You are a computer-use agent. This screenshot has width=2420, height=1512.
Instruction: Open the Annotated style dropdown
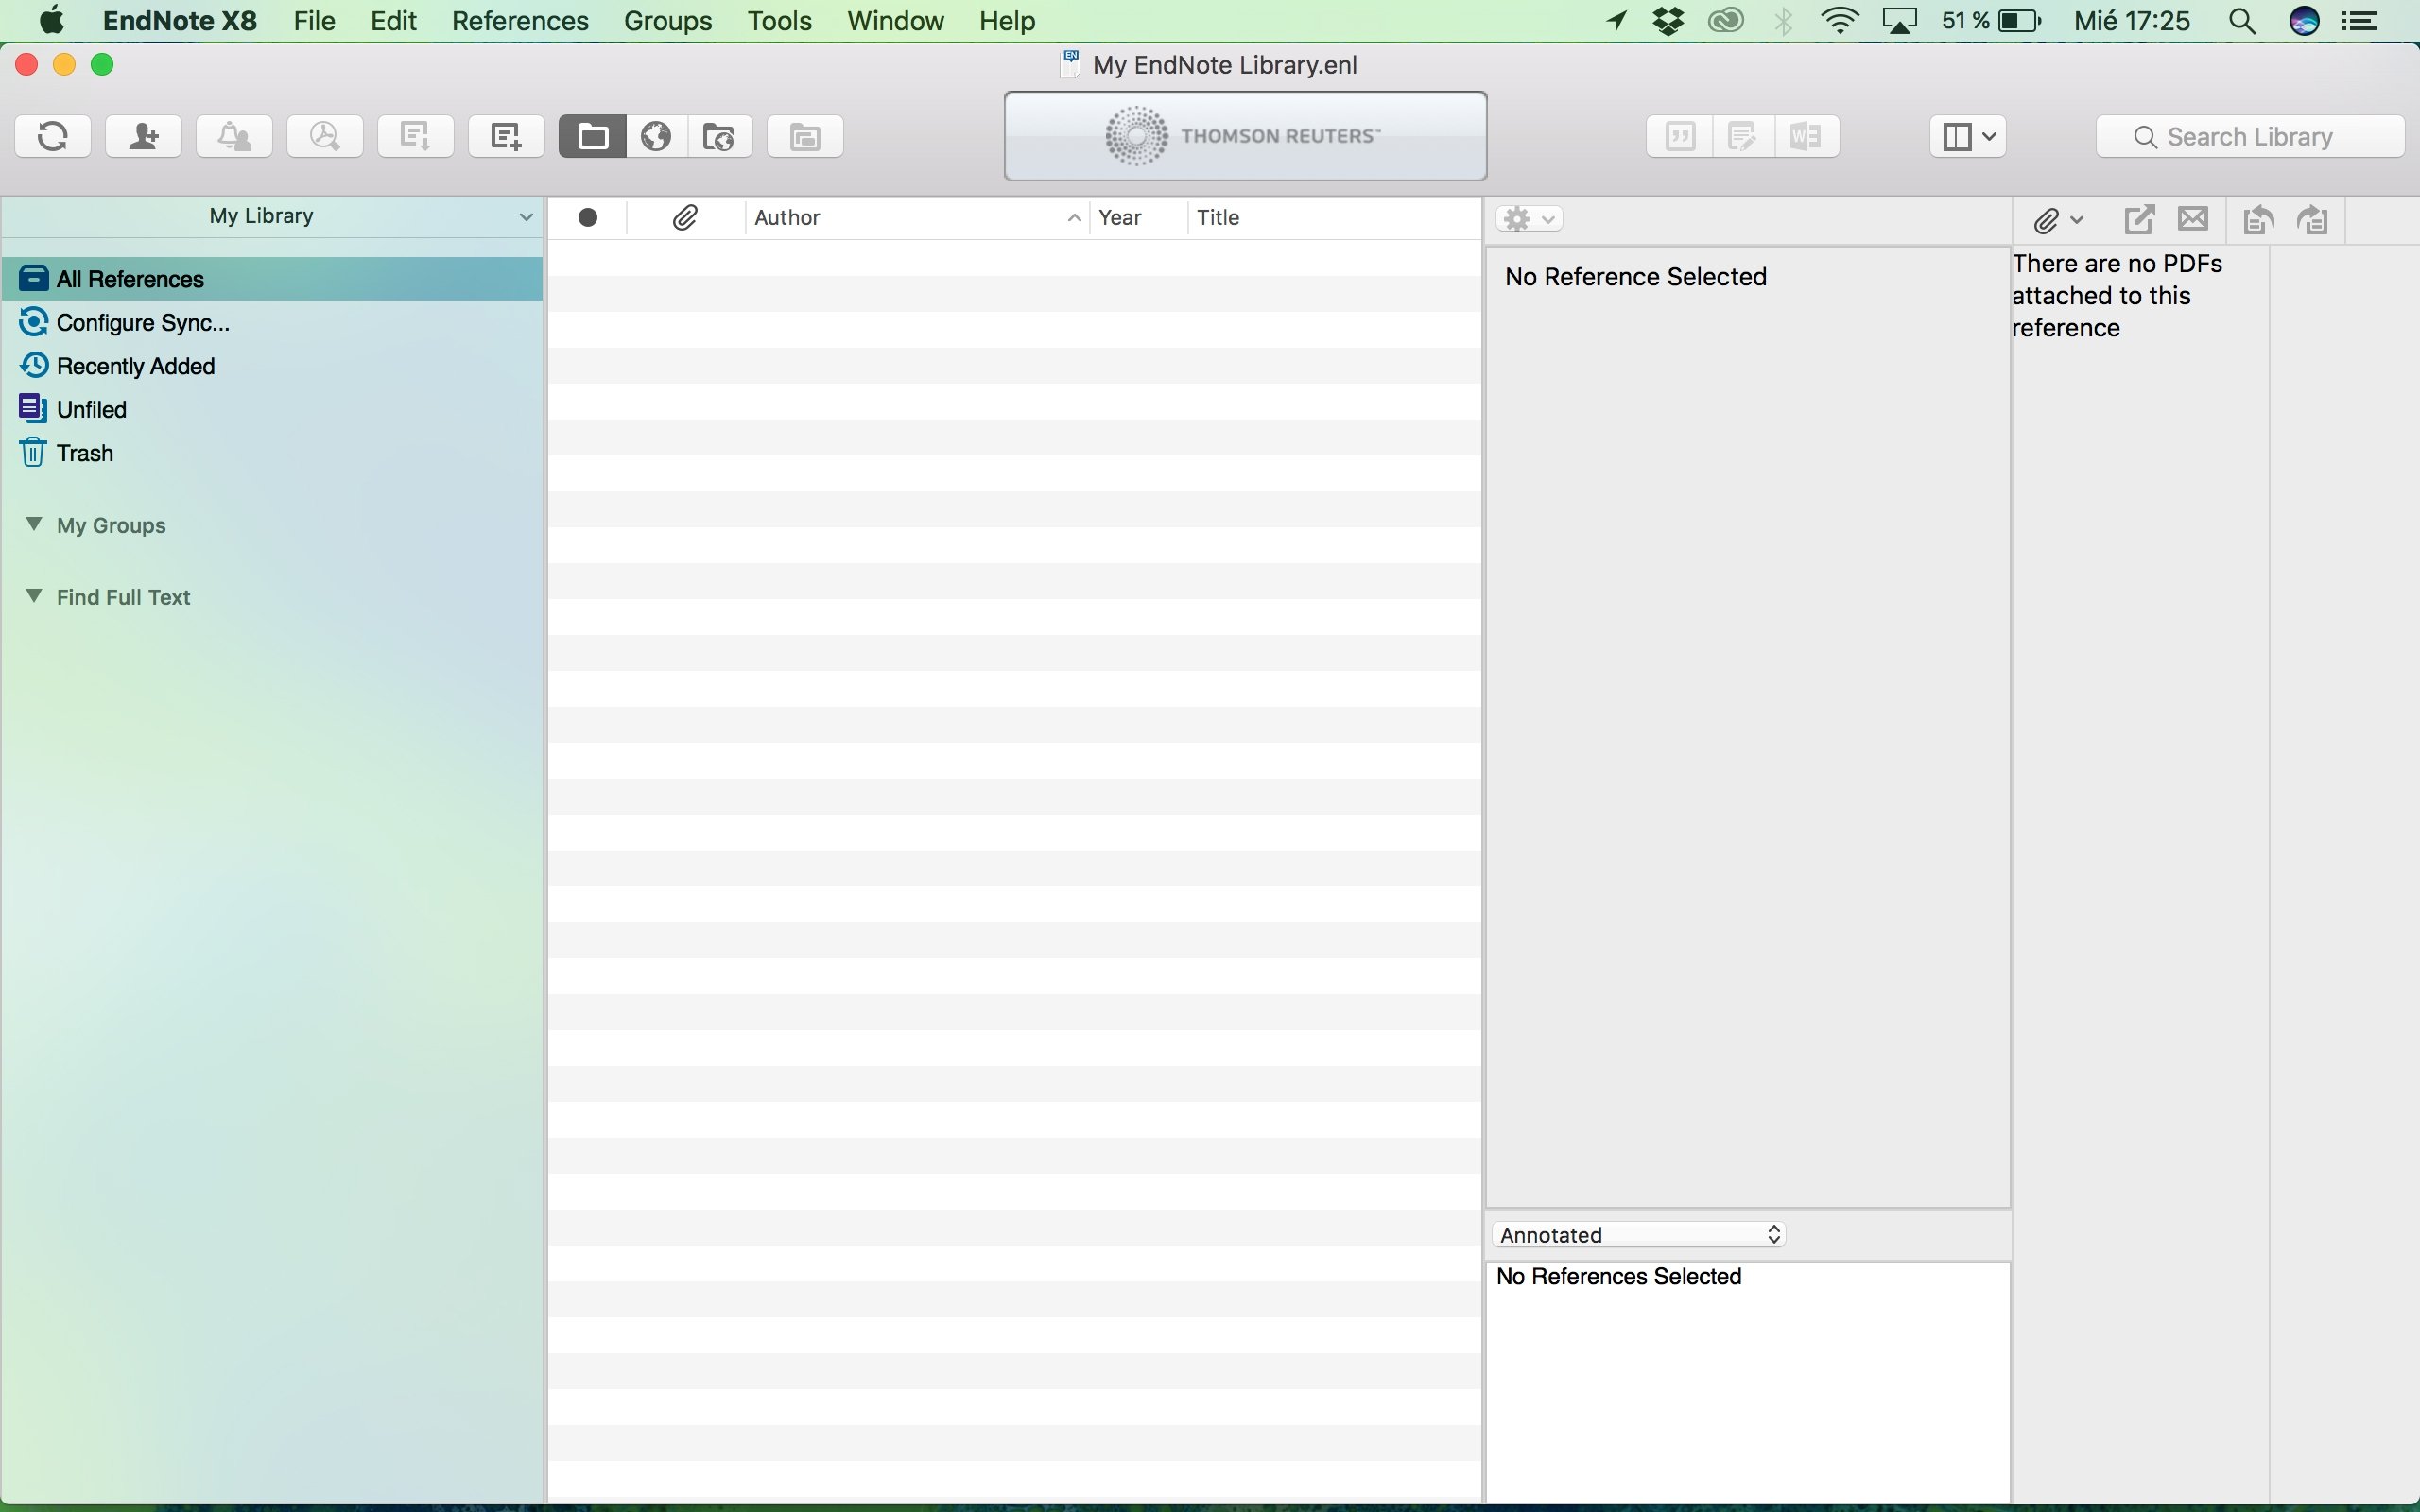1636,1233
